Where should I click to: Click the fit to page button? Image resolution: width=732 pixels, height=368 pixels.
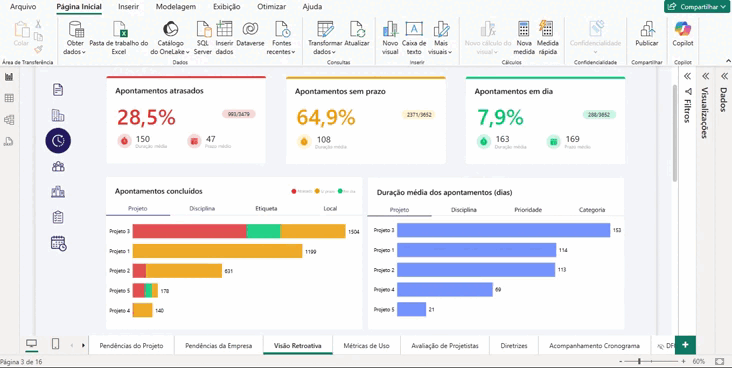click(720, 361)
